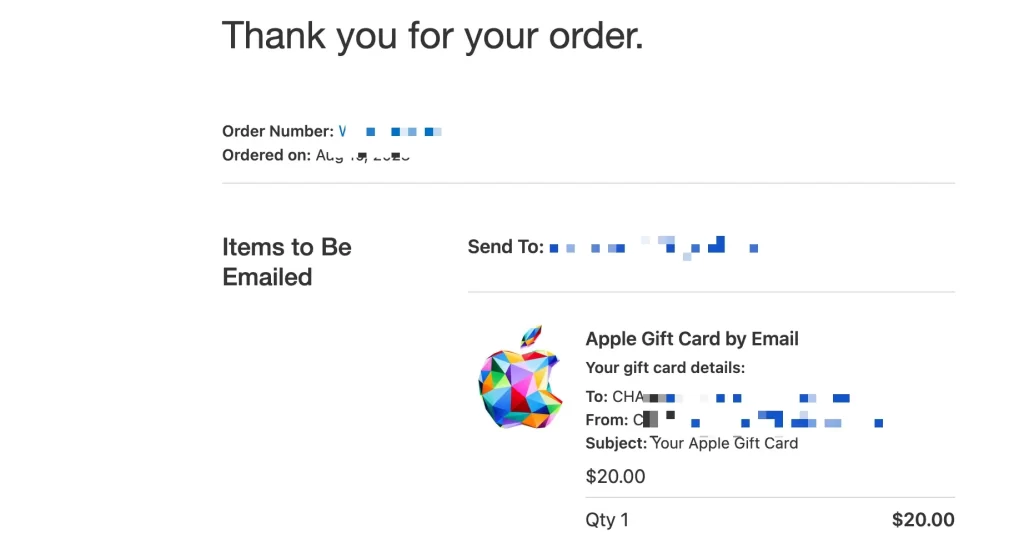Click the "From:" label in gift card details
This screenshot has height=544, width=1024.
tap(607, 420)
